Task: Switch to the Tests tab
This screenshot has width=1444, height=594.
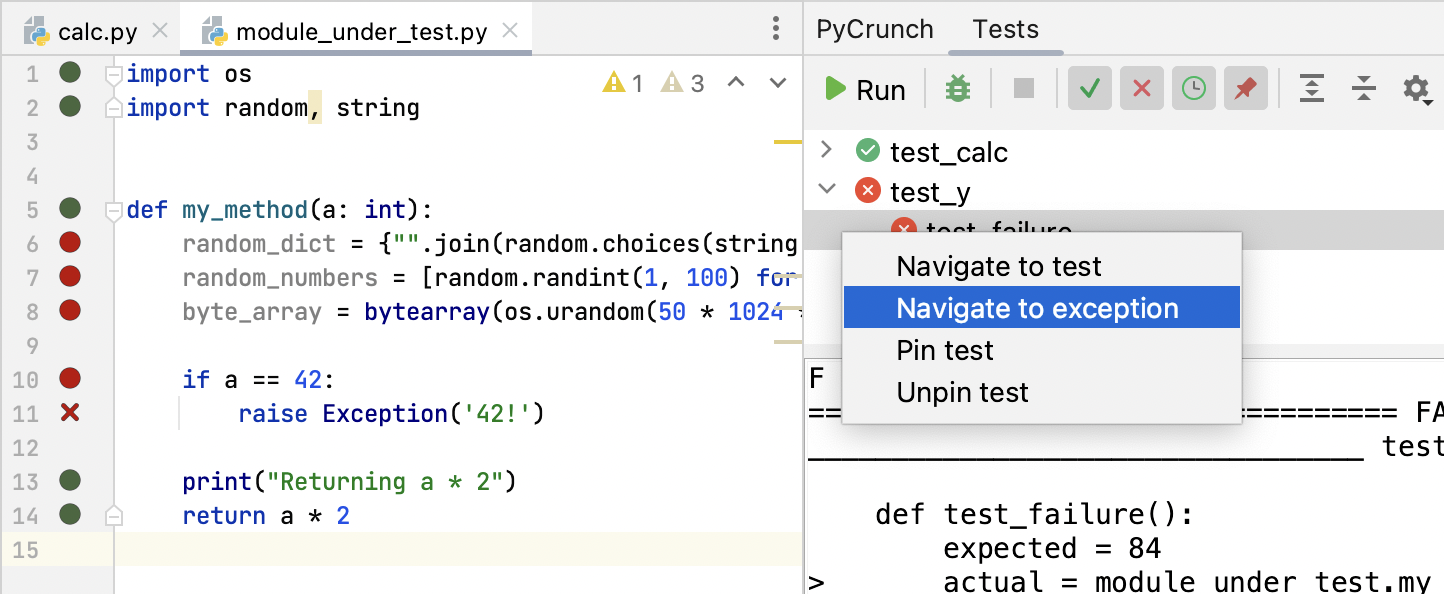Action: click(1006, 29)
